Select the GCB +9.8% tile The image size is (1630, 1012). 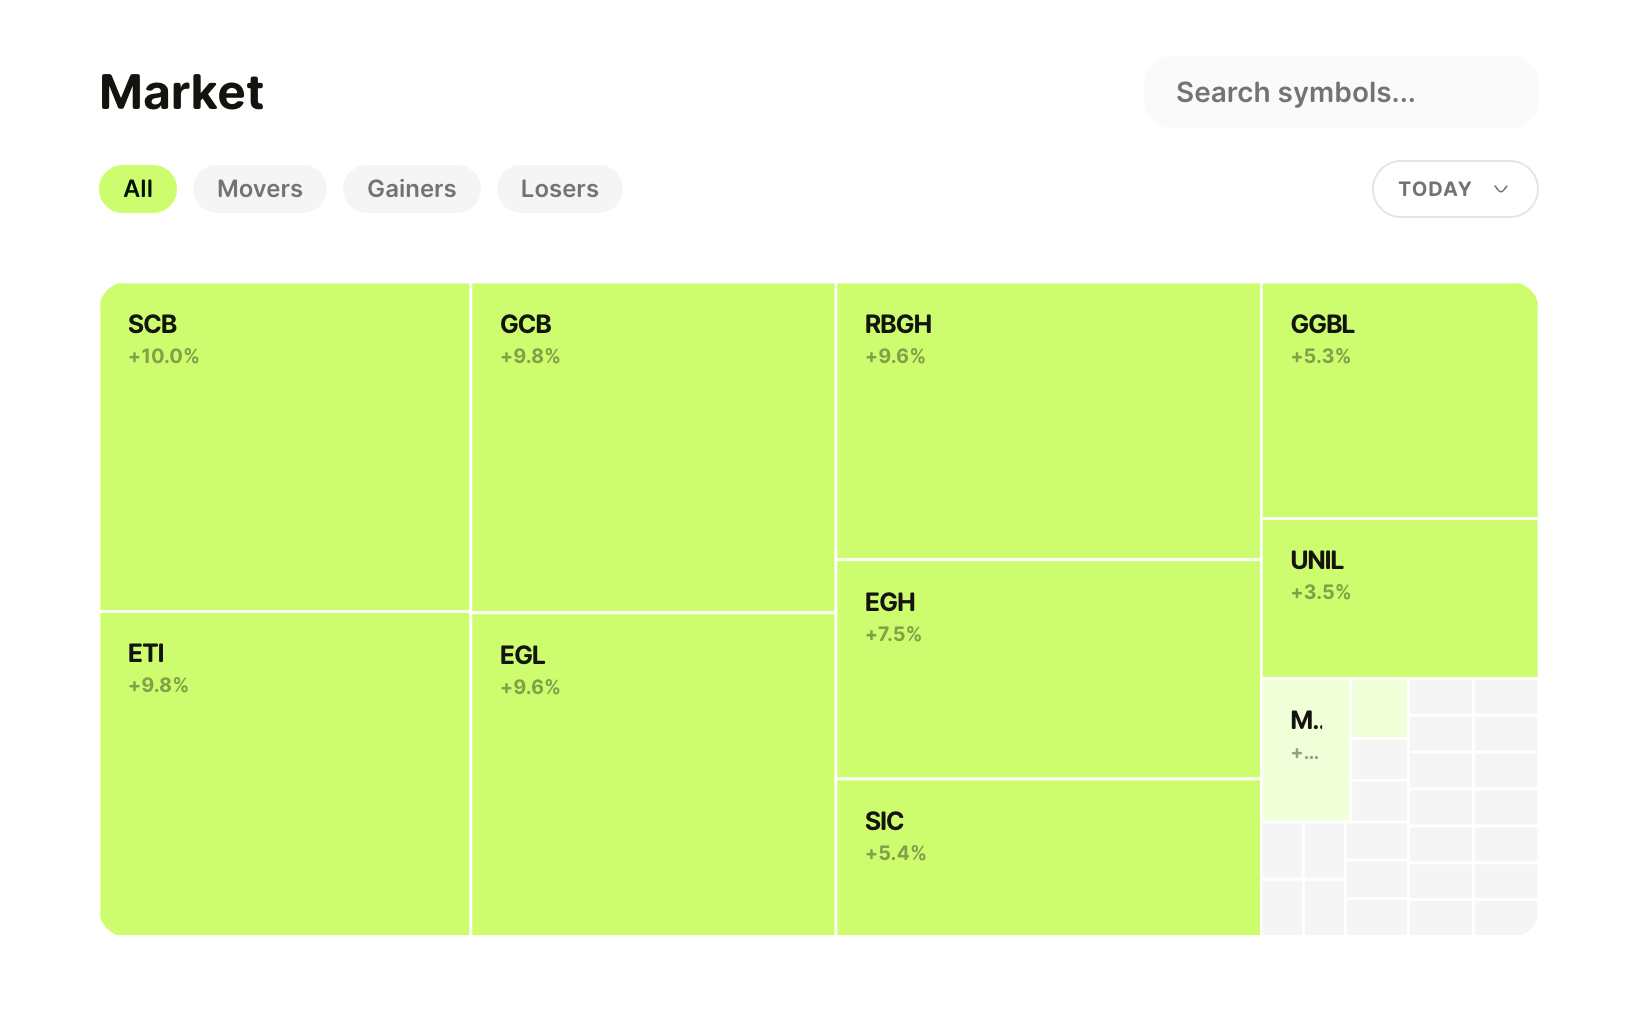pyautogui.click(x=653, y=447)
